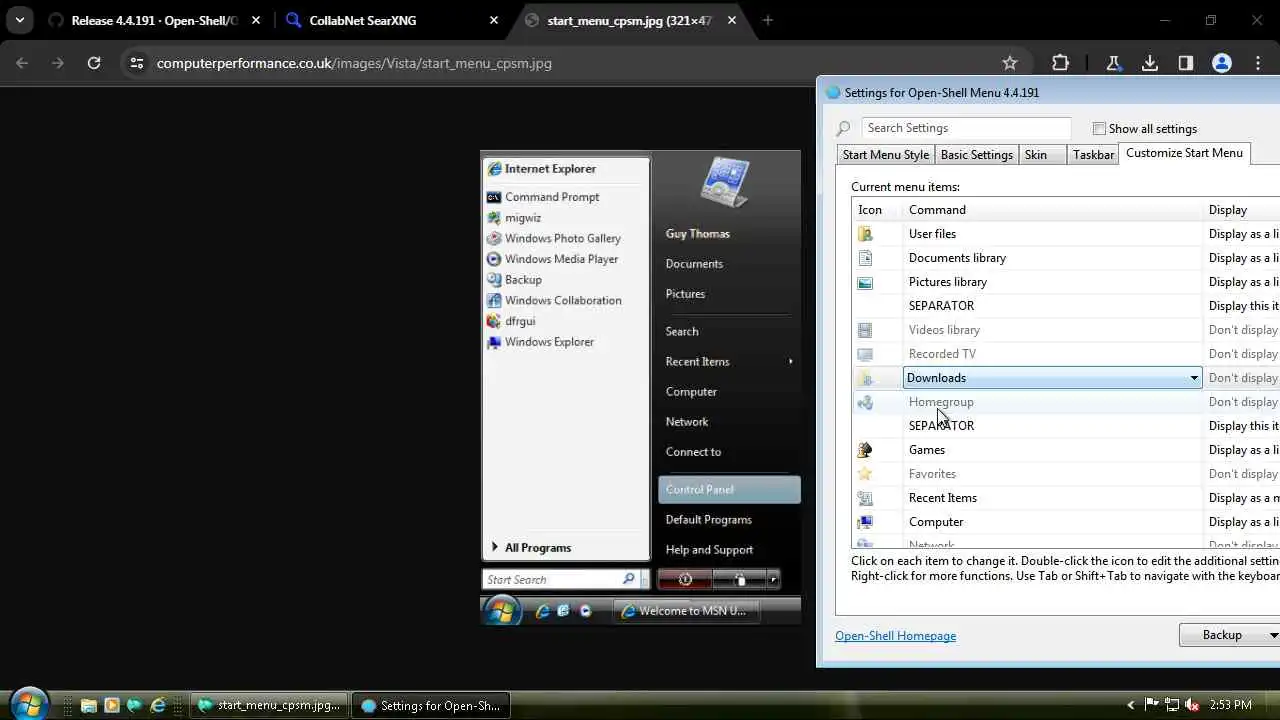This screenshot has width=1280, height=720.
Task: Open the browser profile avatar
Action: pyautogui.click(x=1222, y=63)
